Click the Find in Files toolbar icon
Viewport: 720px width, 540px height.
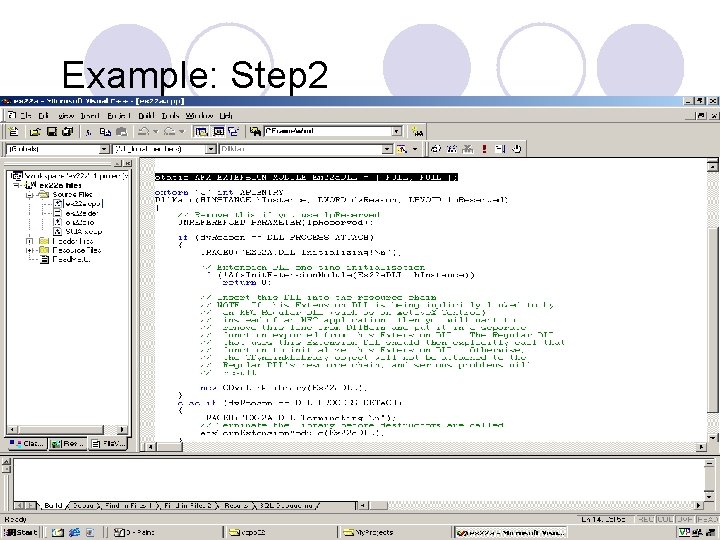pos(255,132)
